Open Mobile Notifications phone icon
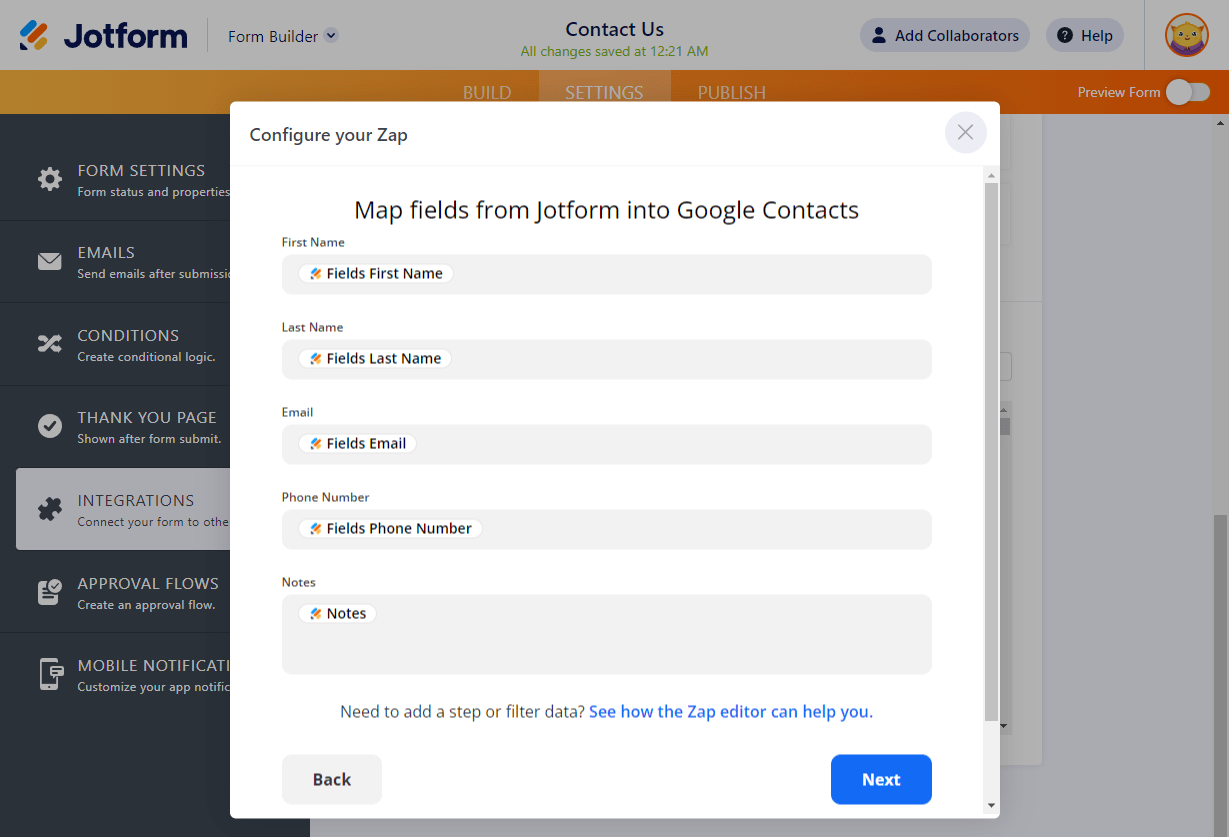 49,674
